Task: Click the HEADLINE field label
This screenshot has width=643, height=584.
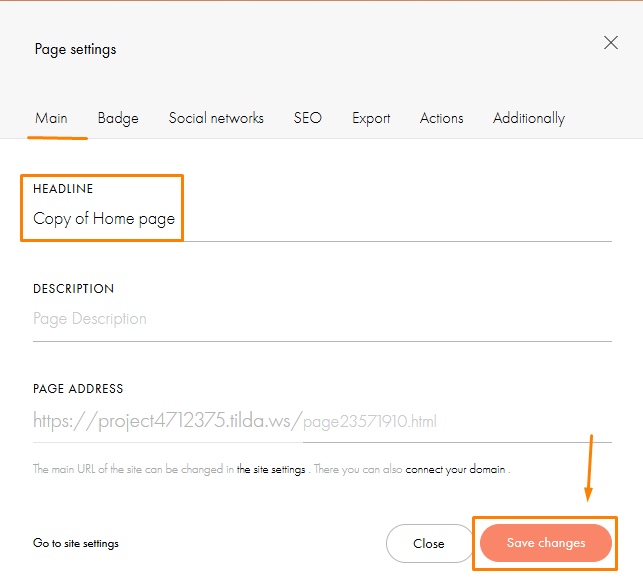Action: click(63, 189)
